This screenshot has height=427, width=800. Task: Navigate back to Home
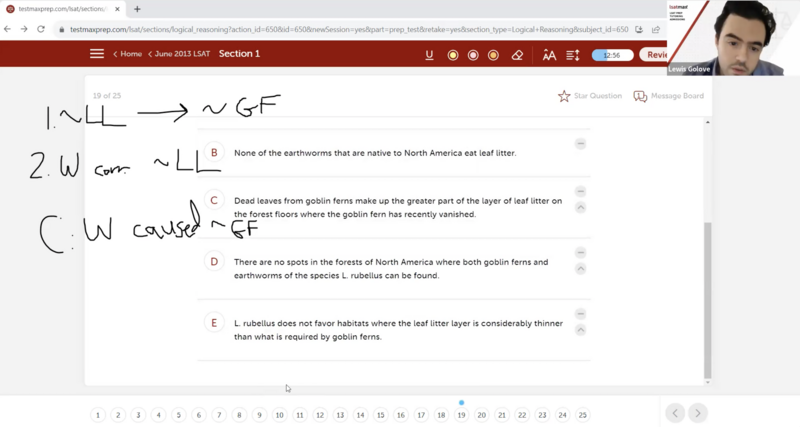[x=128, y=54]
